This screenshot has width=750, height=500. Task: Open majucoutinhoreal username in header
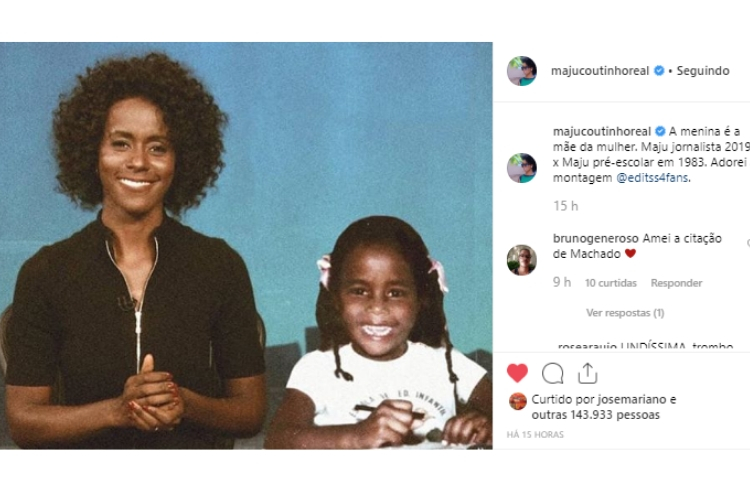600,71
